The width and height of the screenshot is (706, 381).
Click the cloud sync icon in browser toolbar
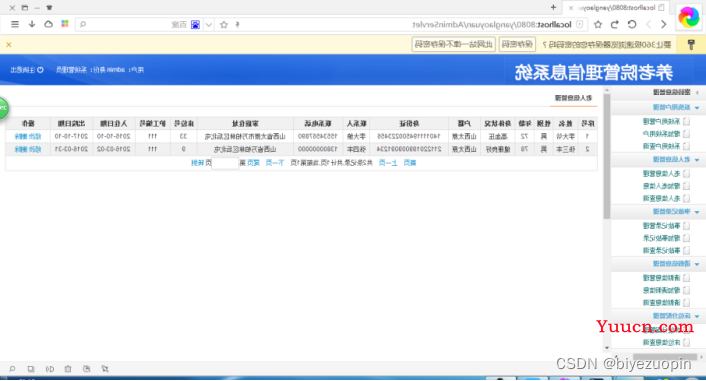pos(48,24)
